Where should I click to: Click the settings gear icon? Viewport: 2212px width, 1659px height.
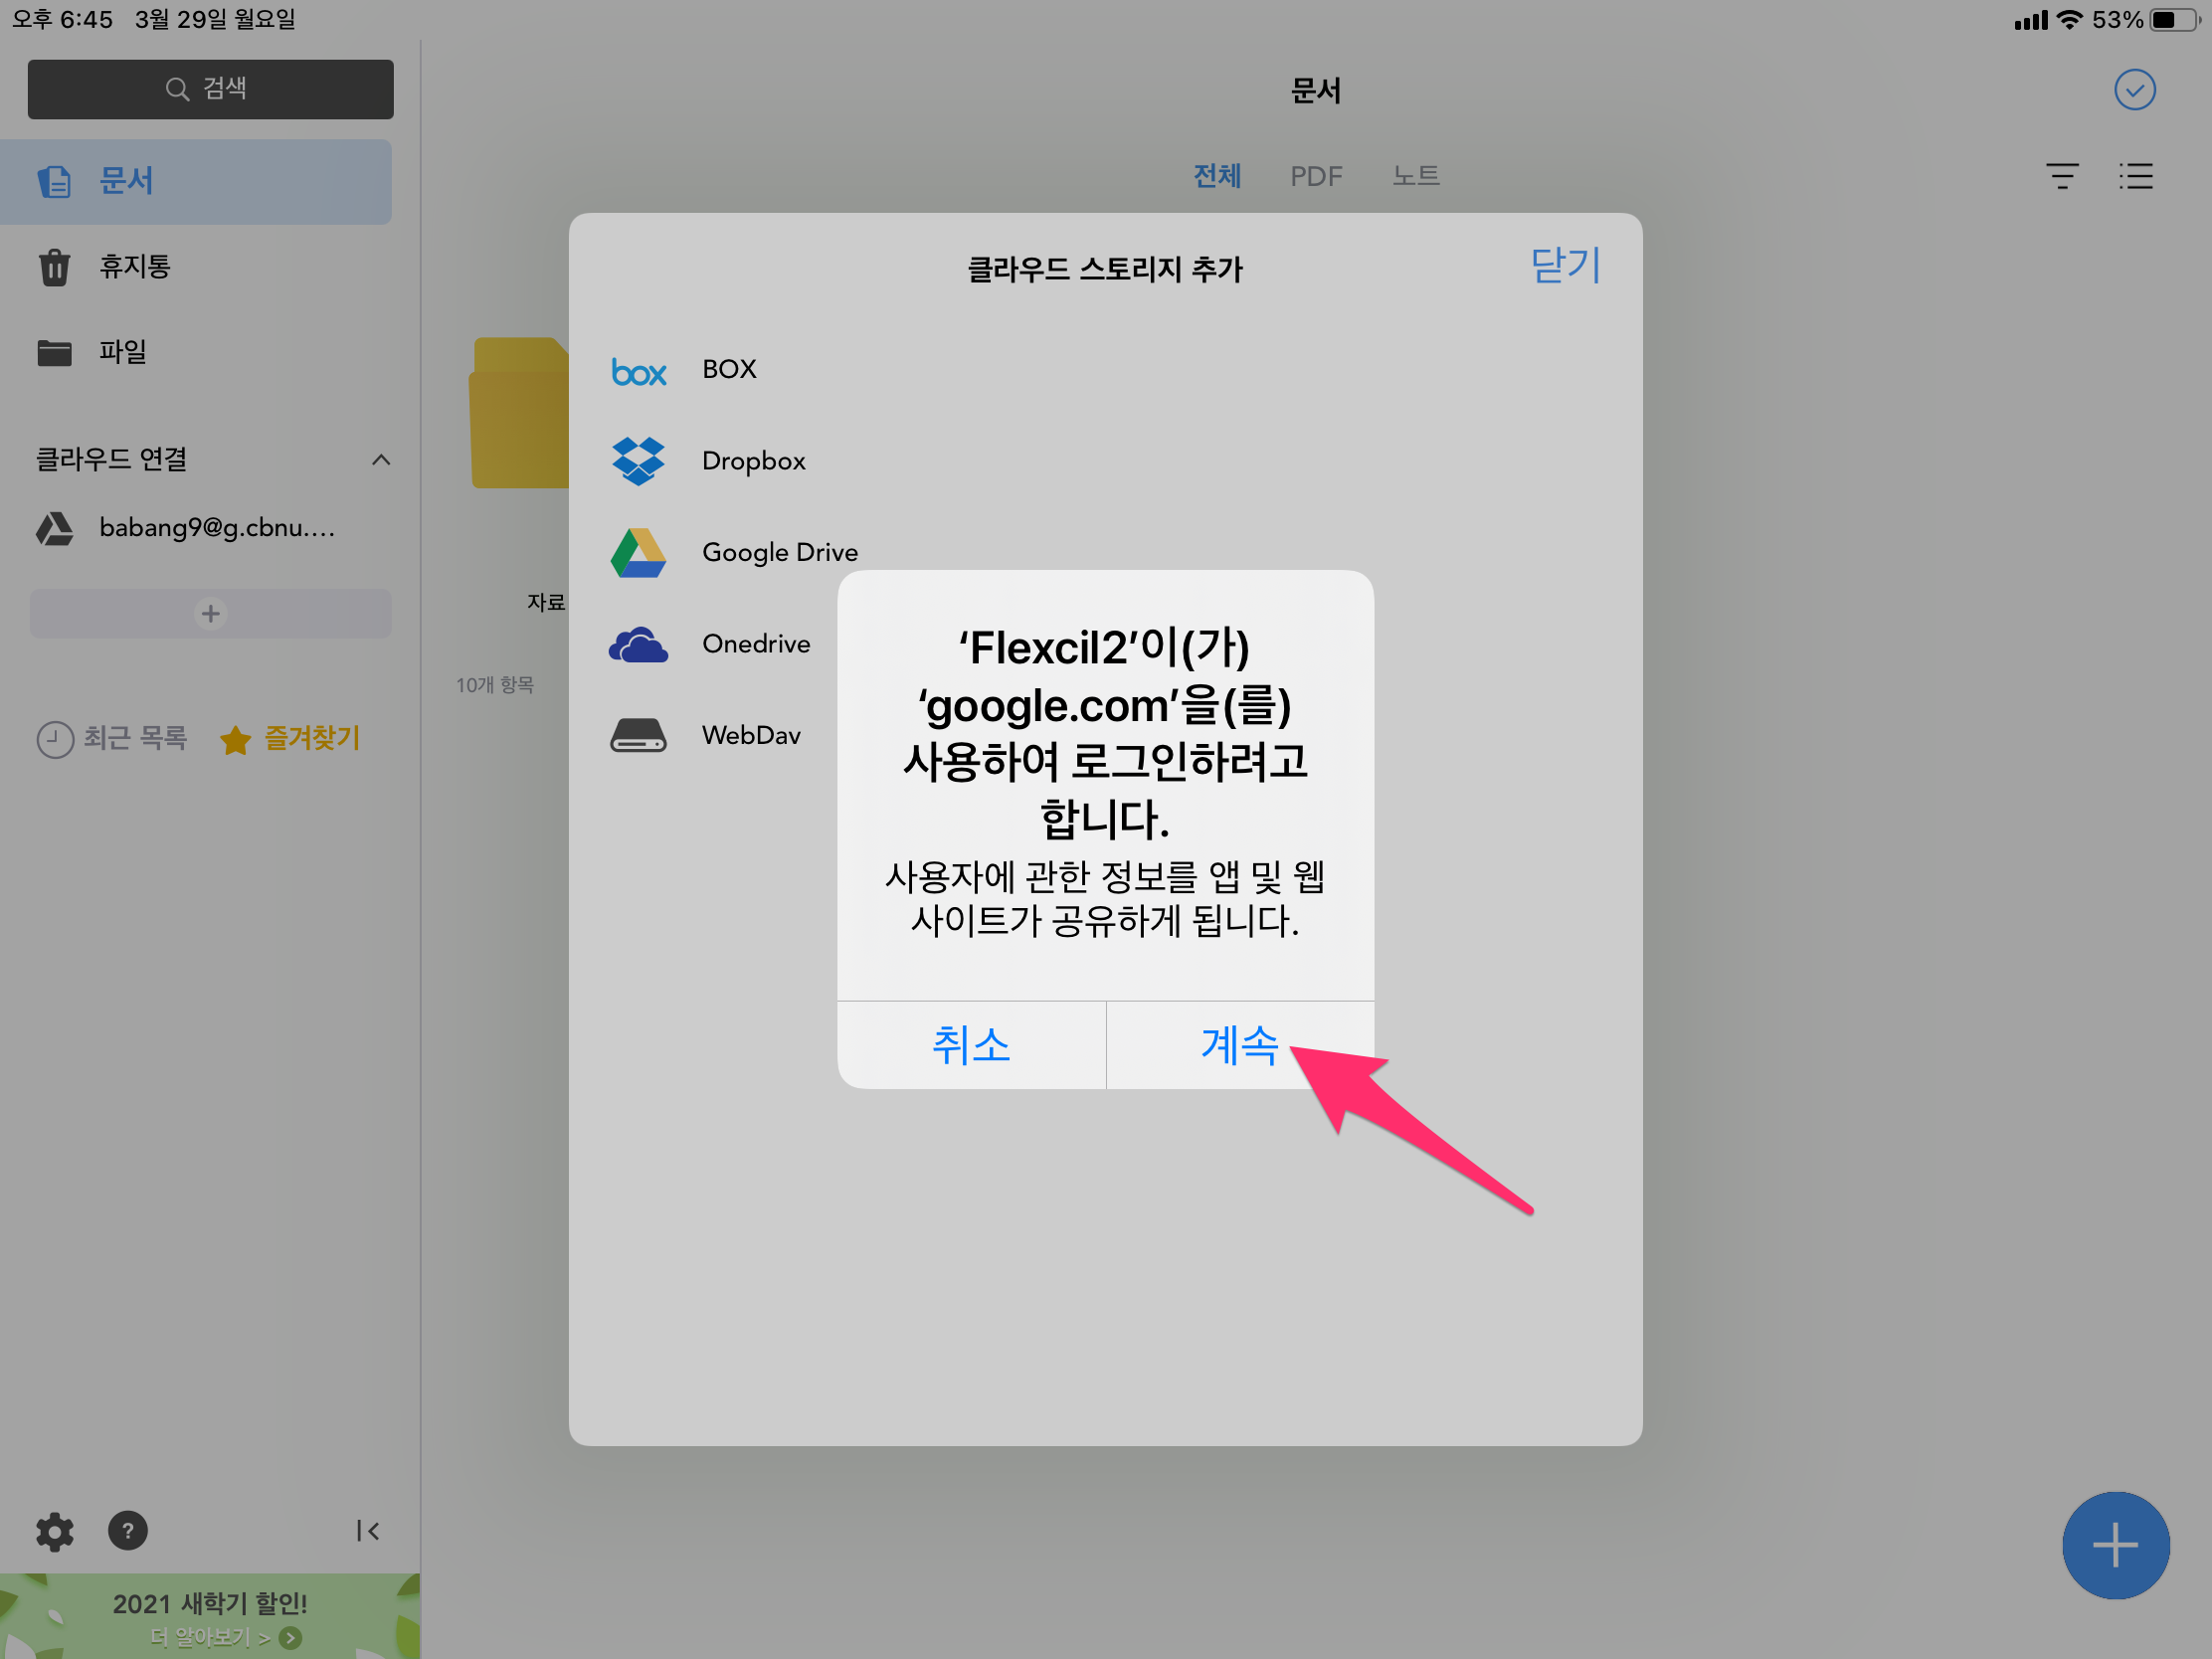point(54,1531)
